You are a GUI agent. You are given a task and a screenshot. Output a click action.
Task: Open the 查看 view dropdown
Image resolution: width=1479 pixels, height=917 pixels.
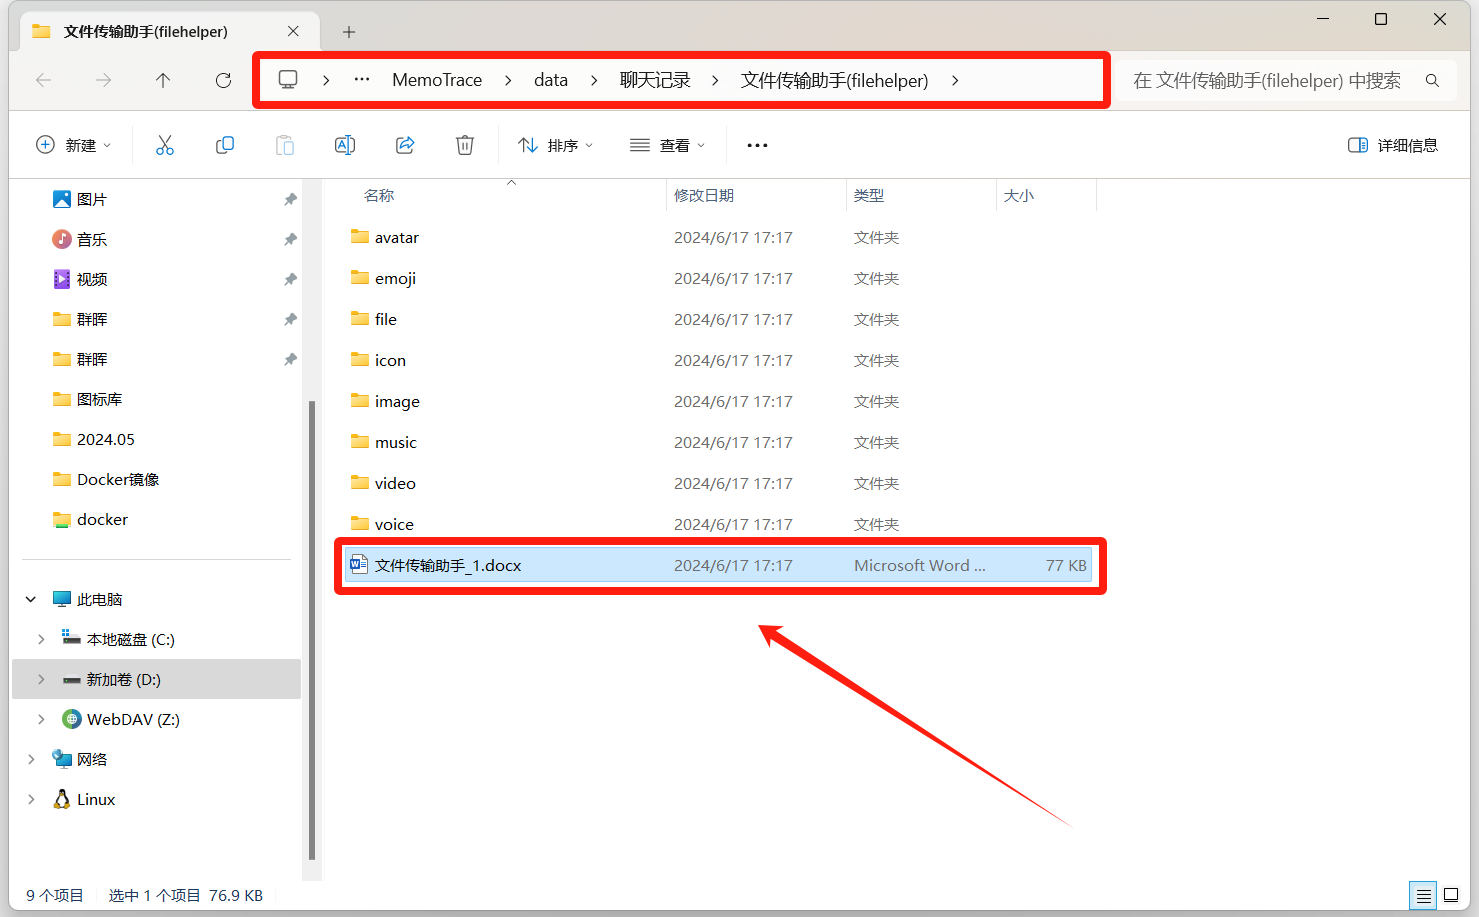667,145
